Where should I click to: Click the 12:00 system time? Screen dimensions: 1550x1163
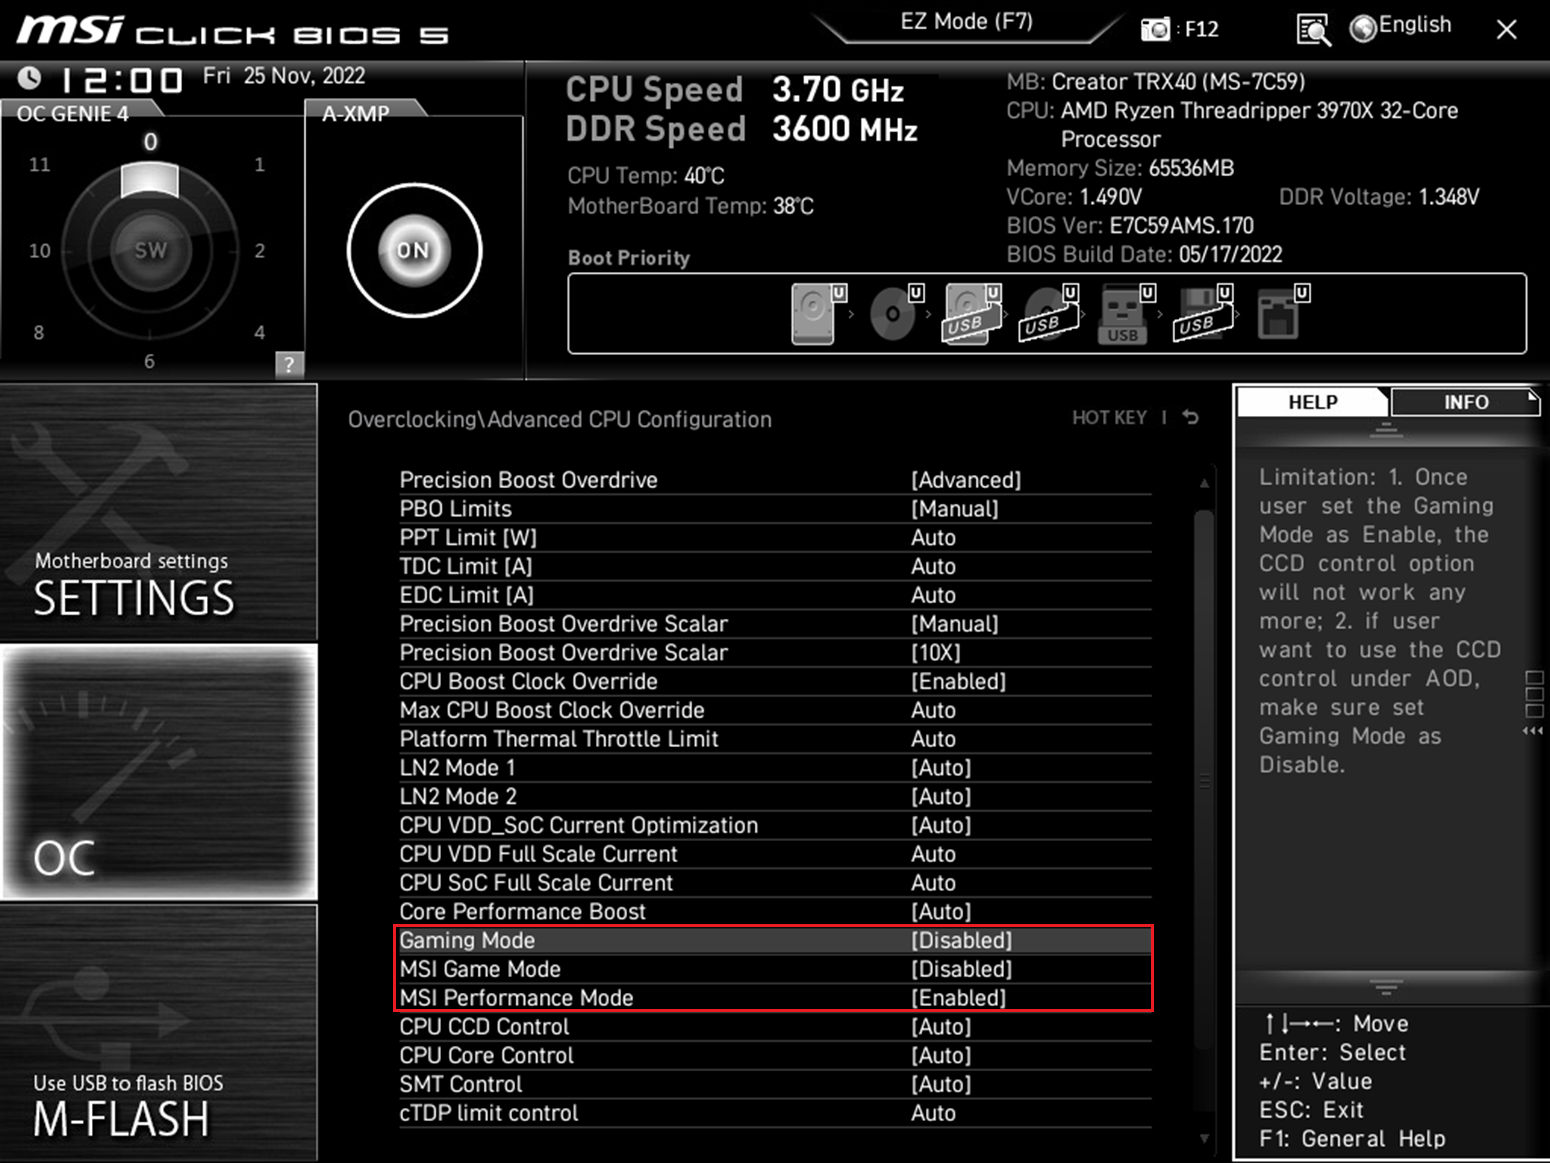coord(121,79)
